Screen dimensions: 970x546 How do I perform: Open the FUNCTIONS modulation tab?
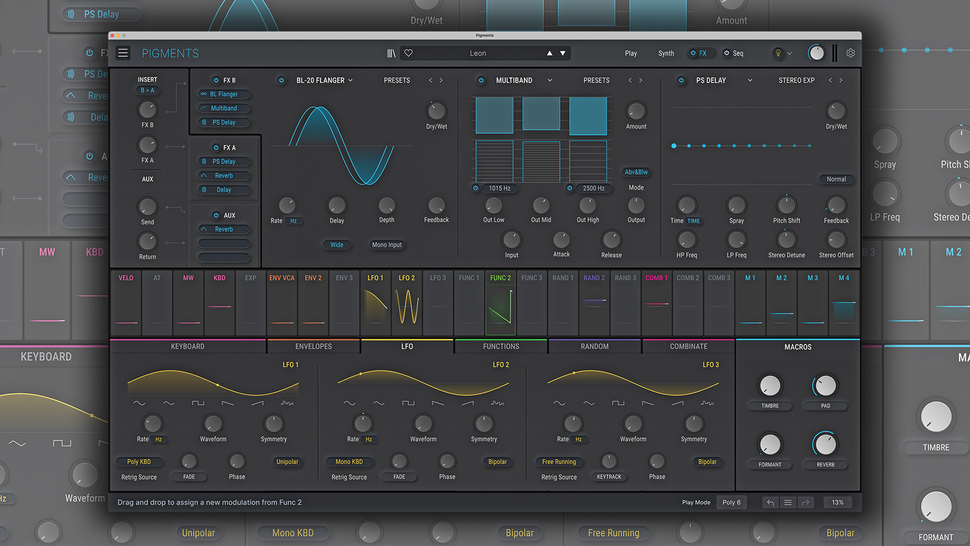pyautogui.click(x=500, y=346)
